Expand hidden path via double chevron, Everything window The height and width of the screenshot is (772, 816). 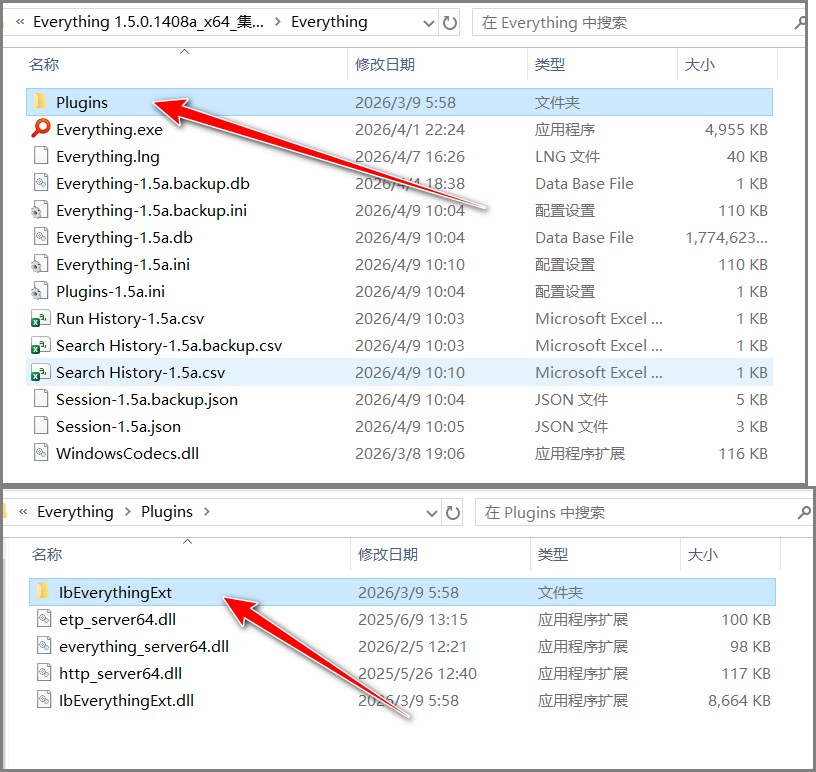point(20,22)
